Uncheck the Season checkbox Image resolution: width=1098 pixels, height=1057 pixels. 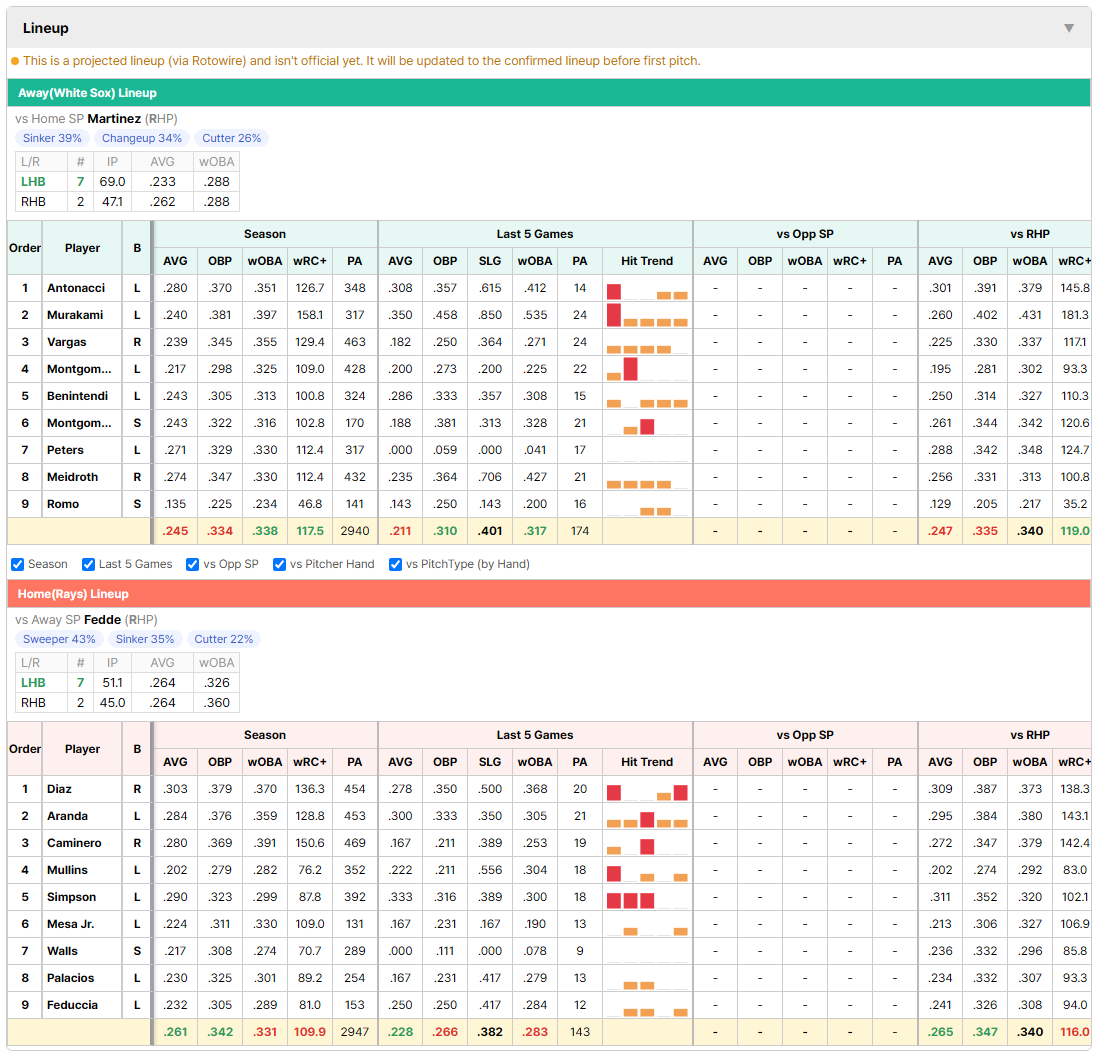point(18,564)
